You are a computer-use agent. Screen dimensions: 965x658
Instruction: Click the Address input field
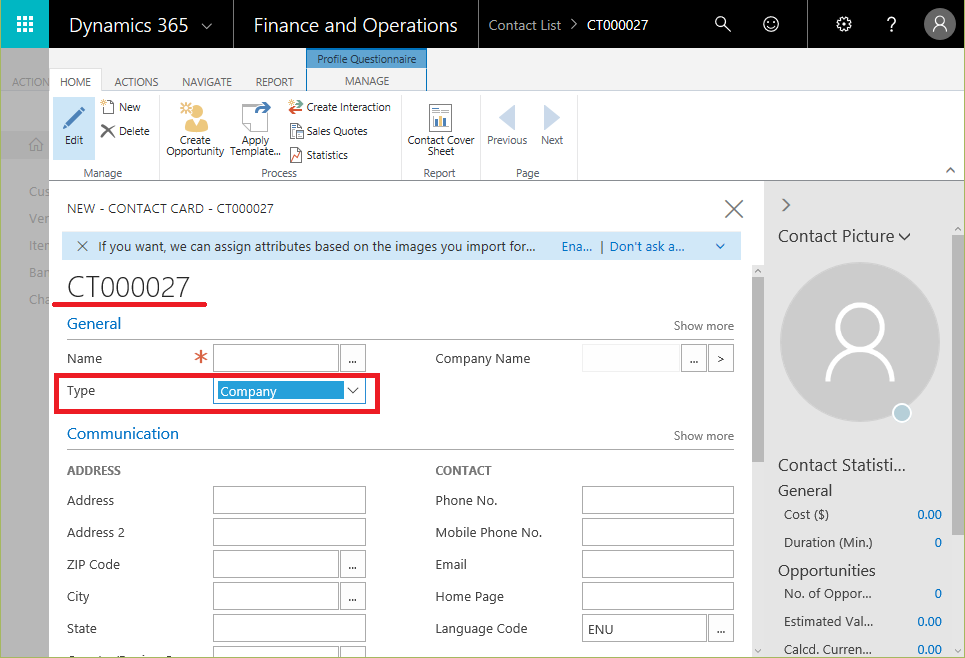point(289,500)
